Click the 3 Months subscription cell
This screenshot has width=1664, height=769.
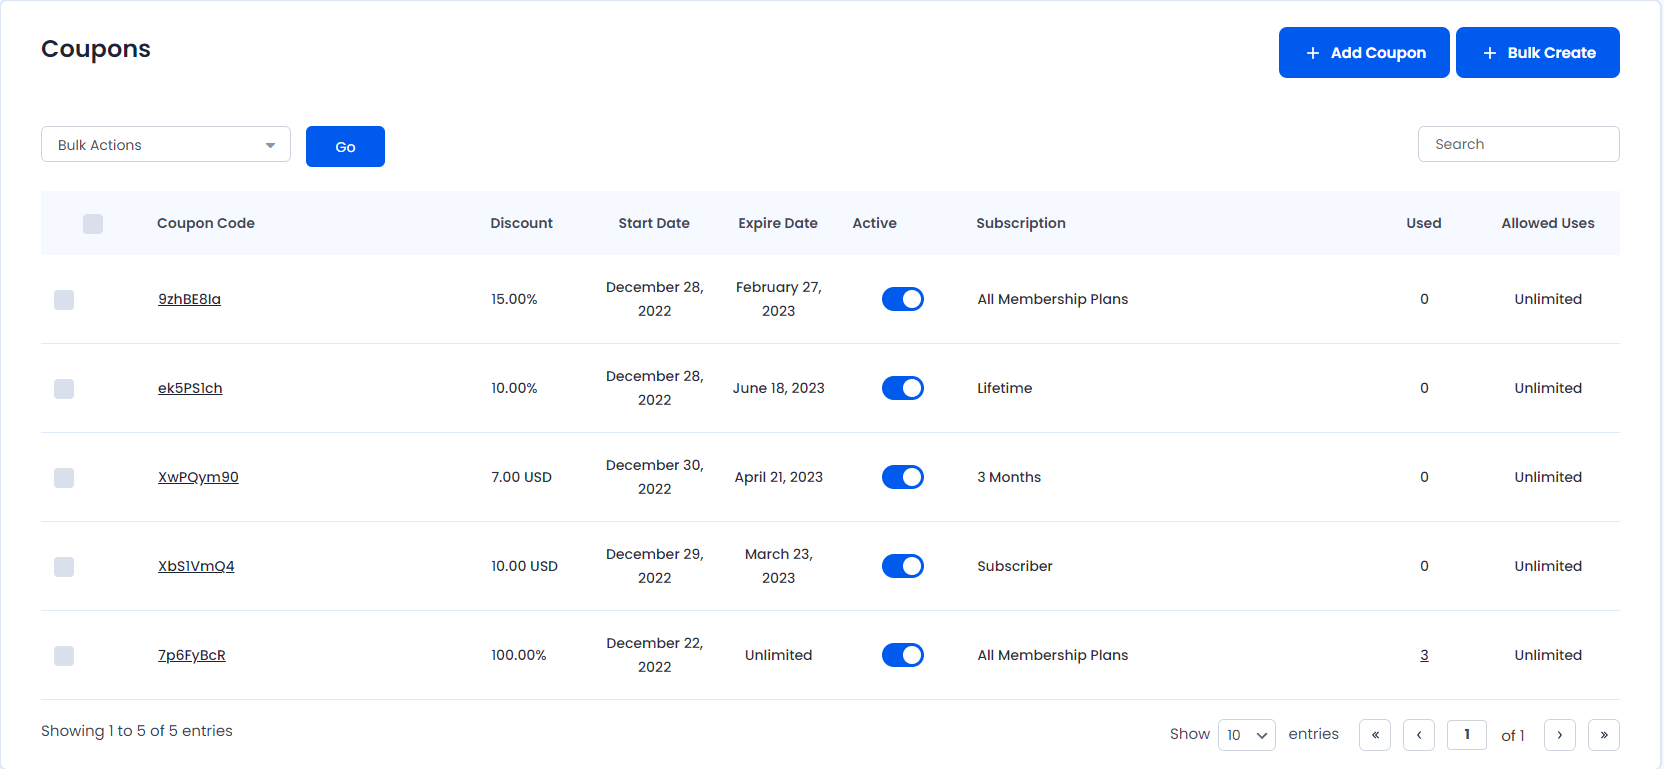(1009, 477)
